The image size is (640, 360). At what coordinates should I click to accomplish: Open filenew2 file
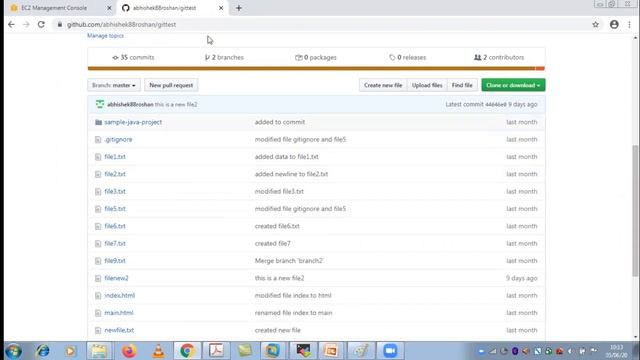click(x=116, y=278)
